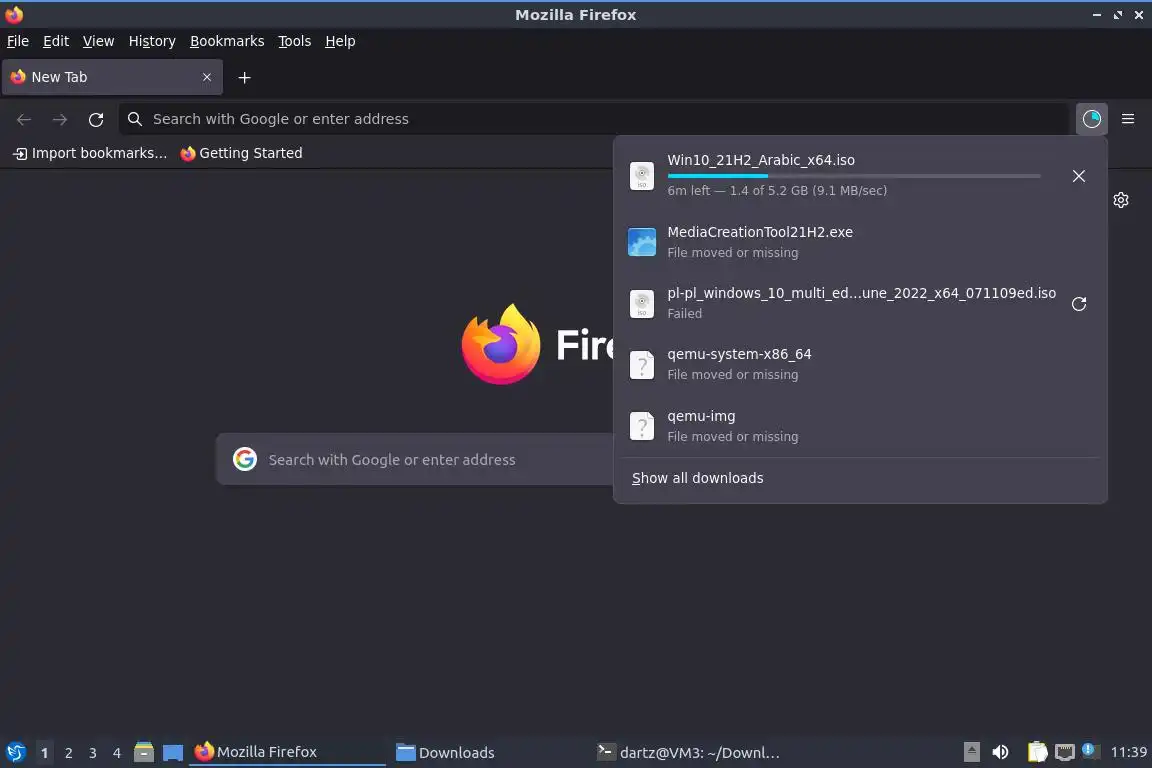1152x768 pixels.
Task: Select the New Tab tab
Action: [x=112, y=77]
